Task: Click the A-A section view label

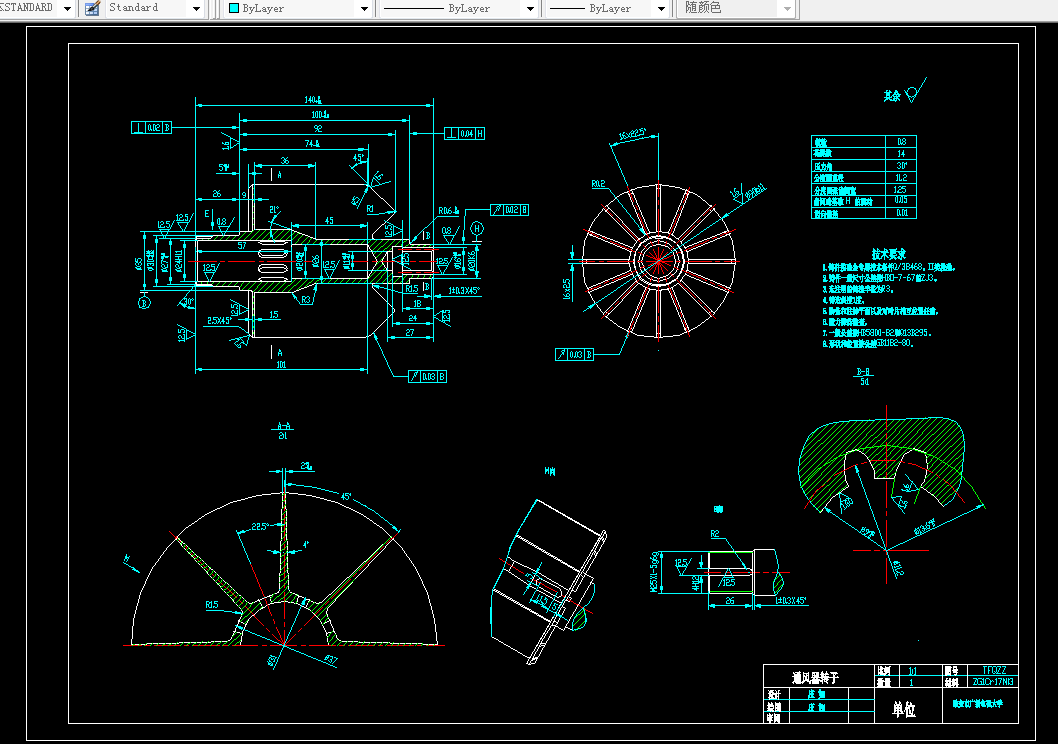Action: point(283,426)
